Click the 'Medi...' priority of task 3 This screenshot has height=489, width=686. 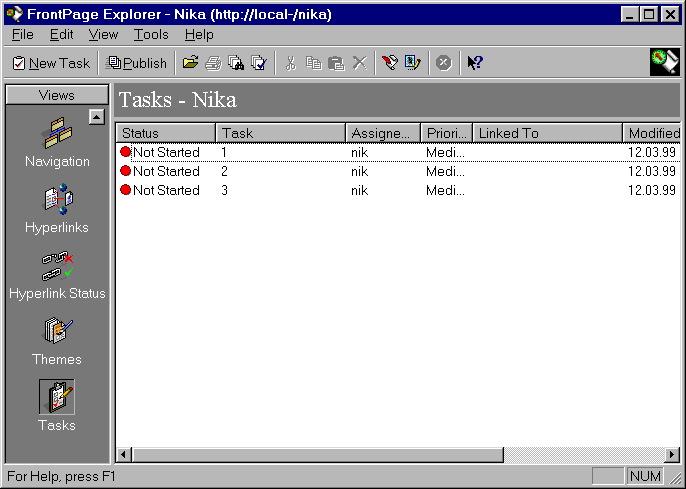445,190
